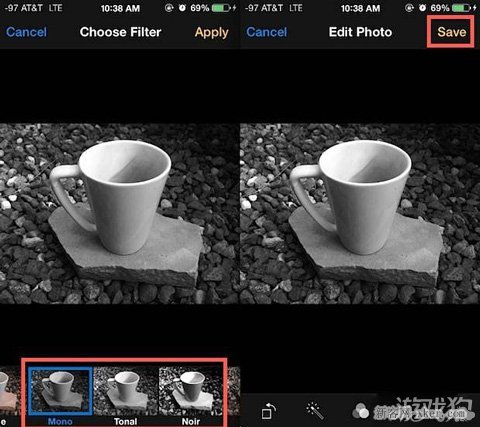Image resolution: width=480 pixels, height=427 pixels.
Task: Select the Noir filter thumbnail
Action: click(x=191, y=391)
